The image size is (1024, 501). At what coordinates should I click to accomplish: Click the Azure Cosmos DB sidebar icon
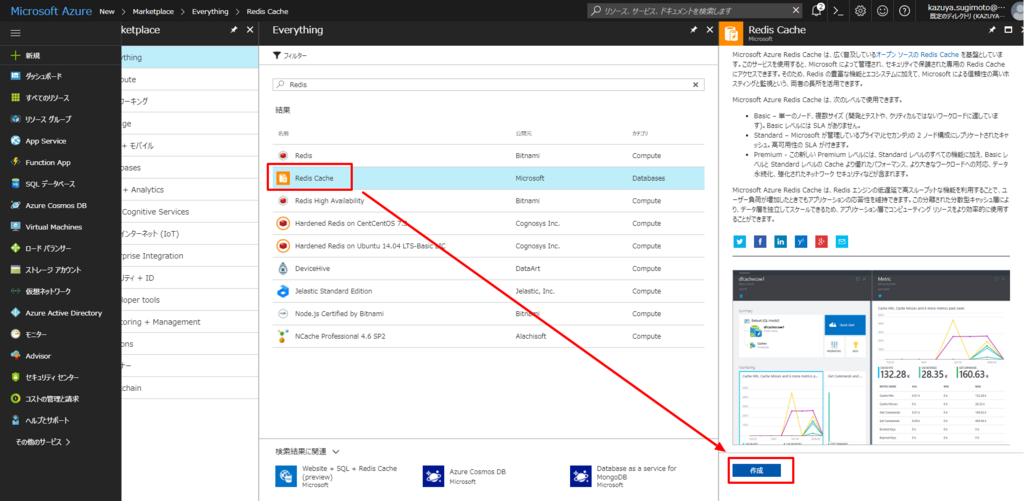coord(16,205)
